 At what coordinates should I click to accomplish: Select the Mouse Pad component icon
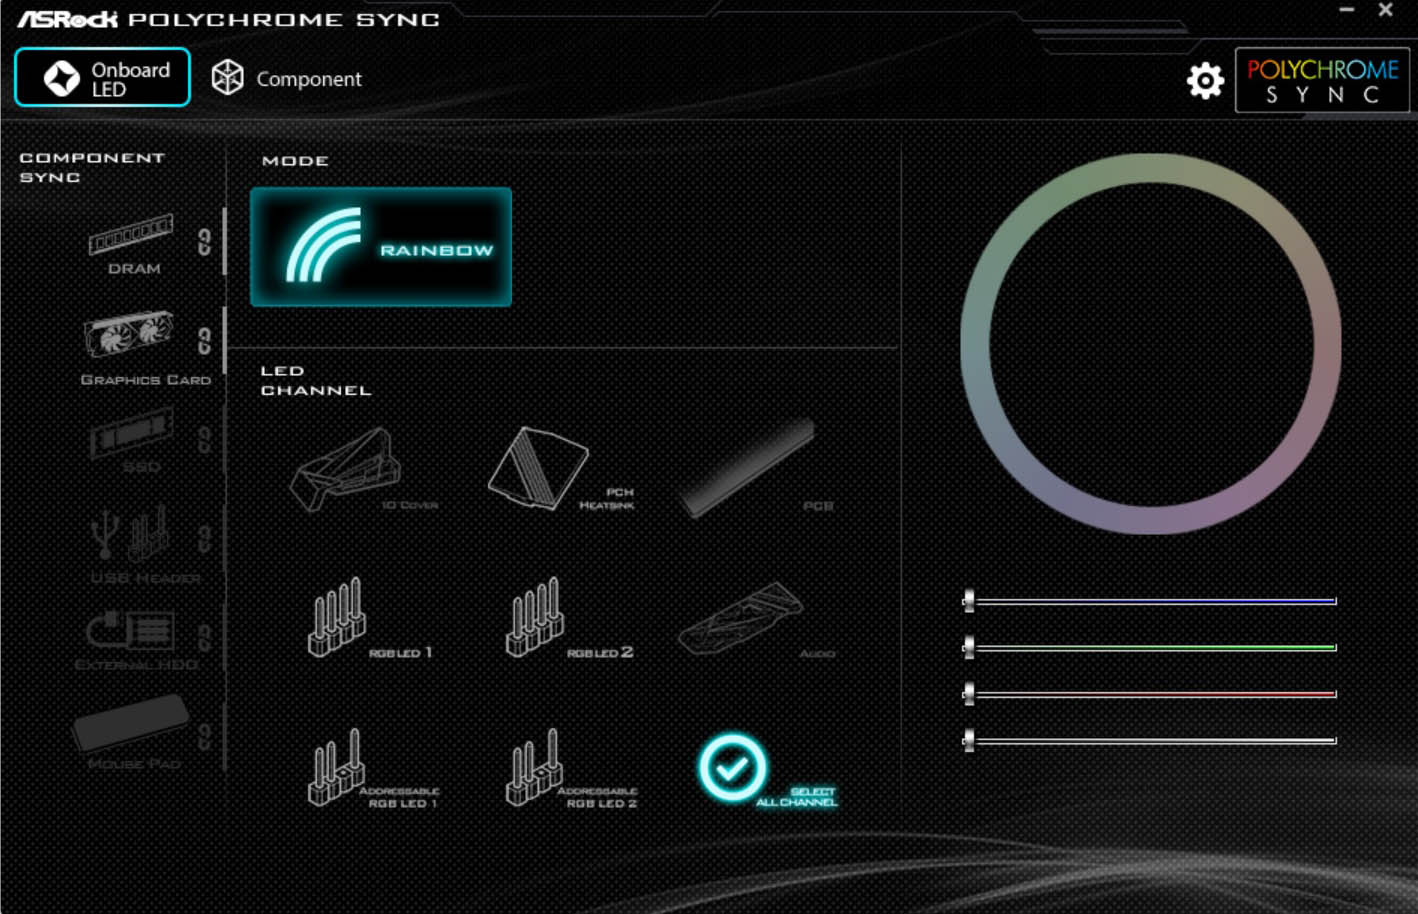130,723
